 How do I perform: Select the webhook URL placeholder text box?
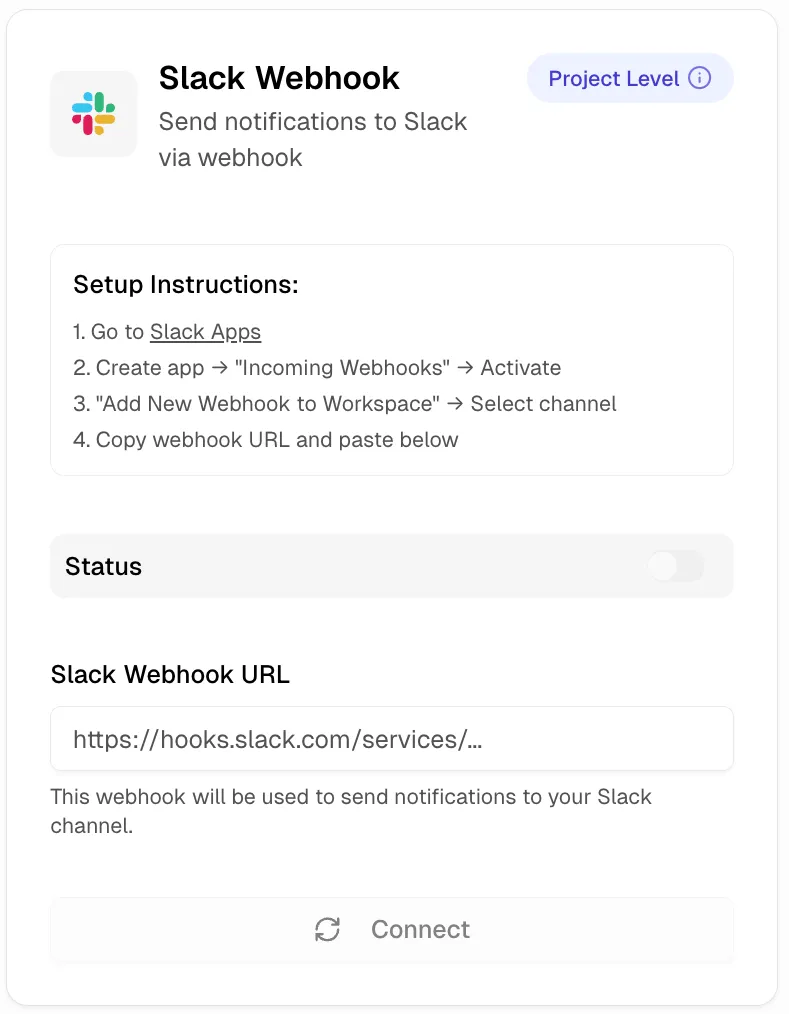pos(392,738)
